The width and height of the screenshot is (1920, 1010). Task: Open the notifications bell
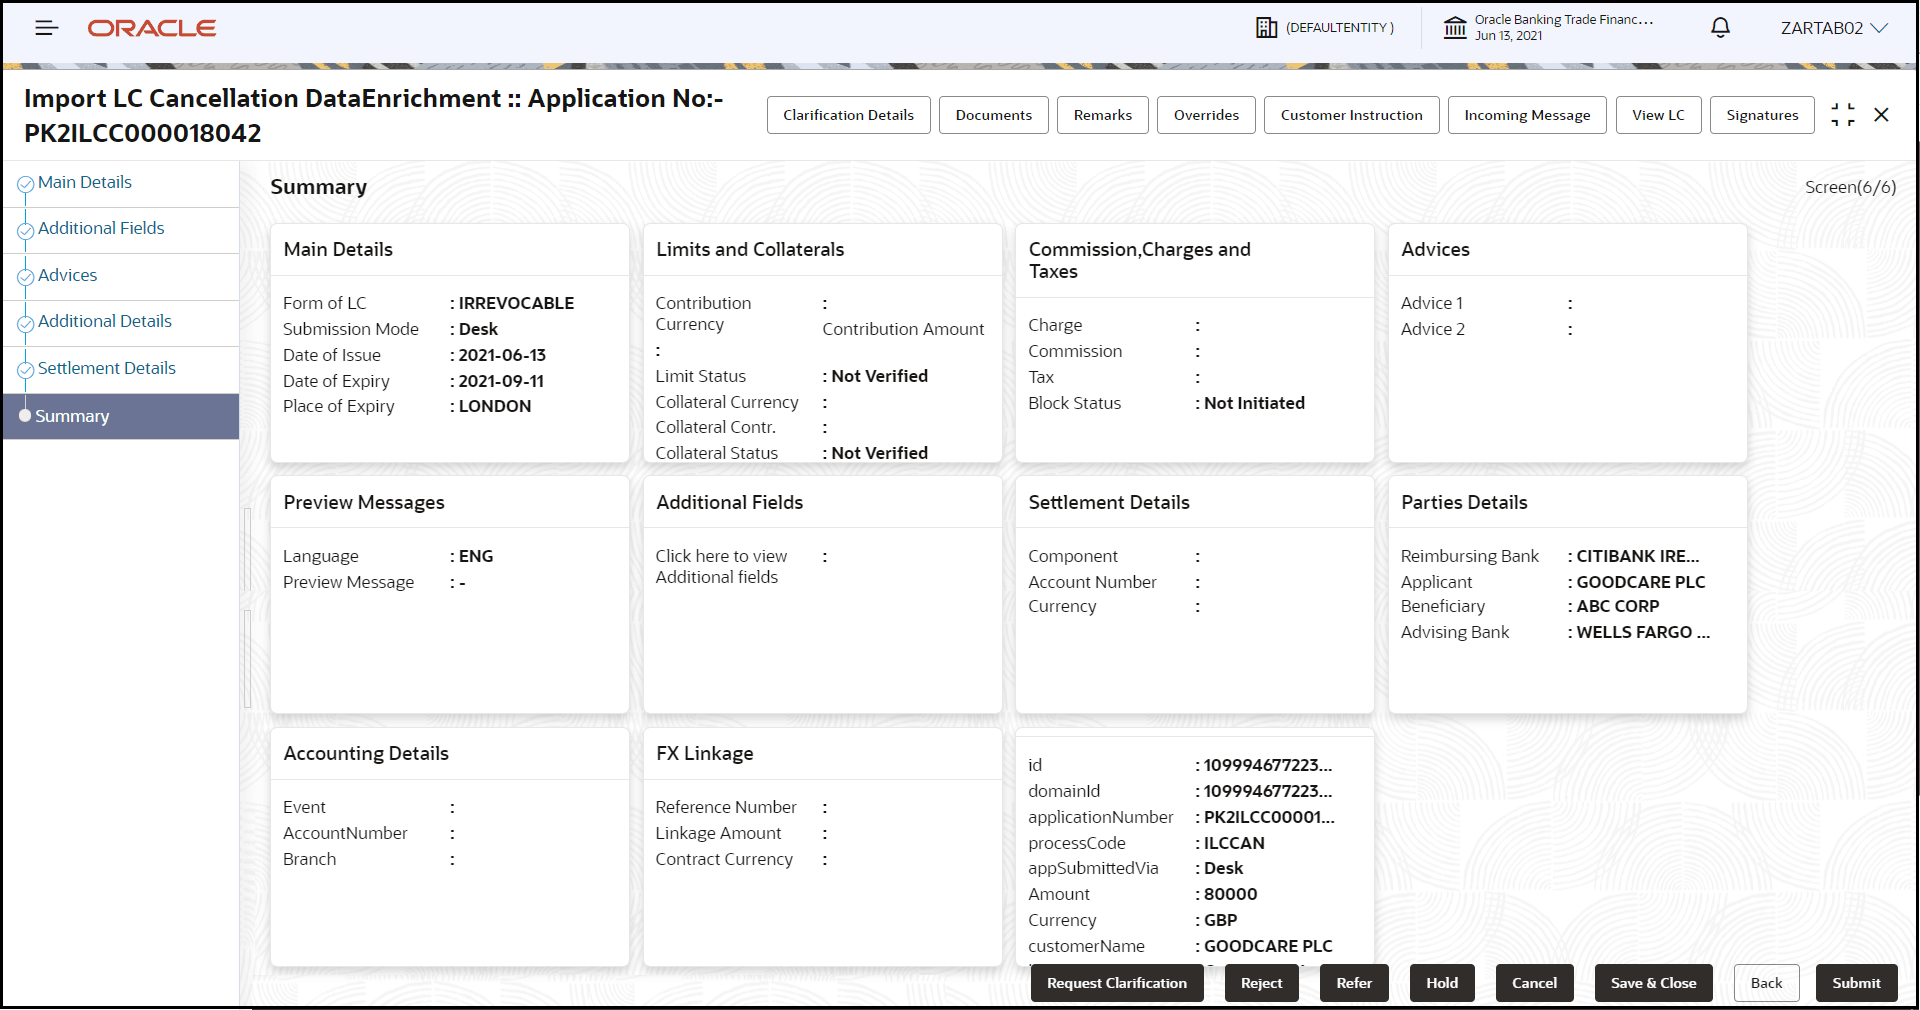tap(1720, 28)
